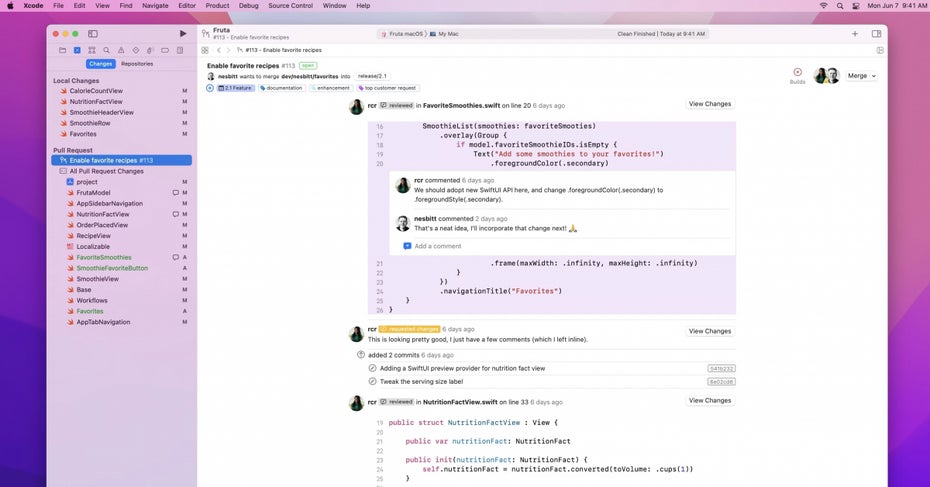The height and width of the screenshot is (487, 930).
Task: Open the Editor menu
Action: tap(187, 5)
